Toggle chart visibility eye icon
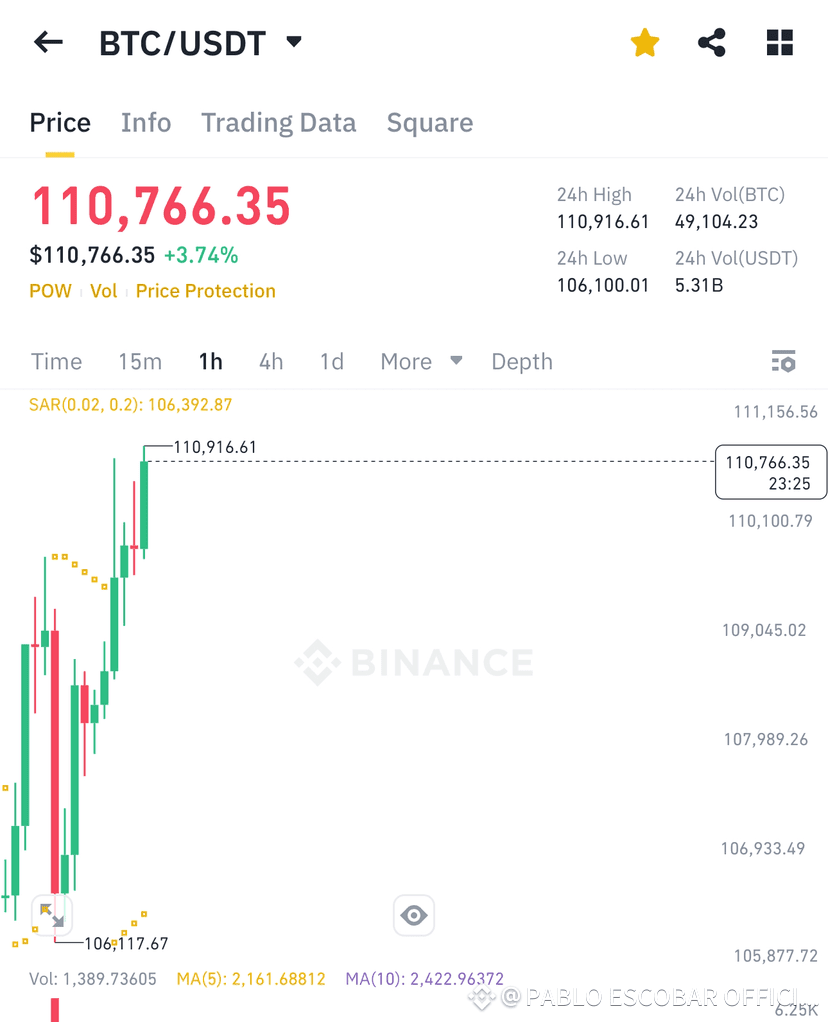Image resolution: width=828 pixels, height=1022 pixels. click(414, 915)
